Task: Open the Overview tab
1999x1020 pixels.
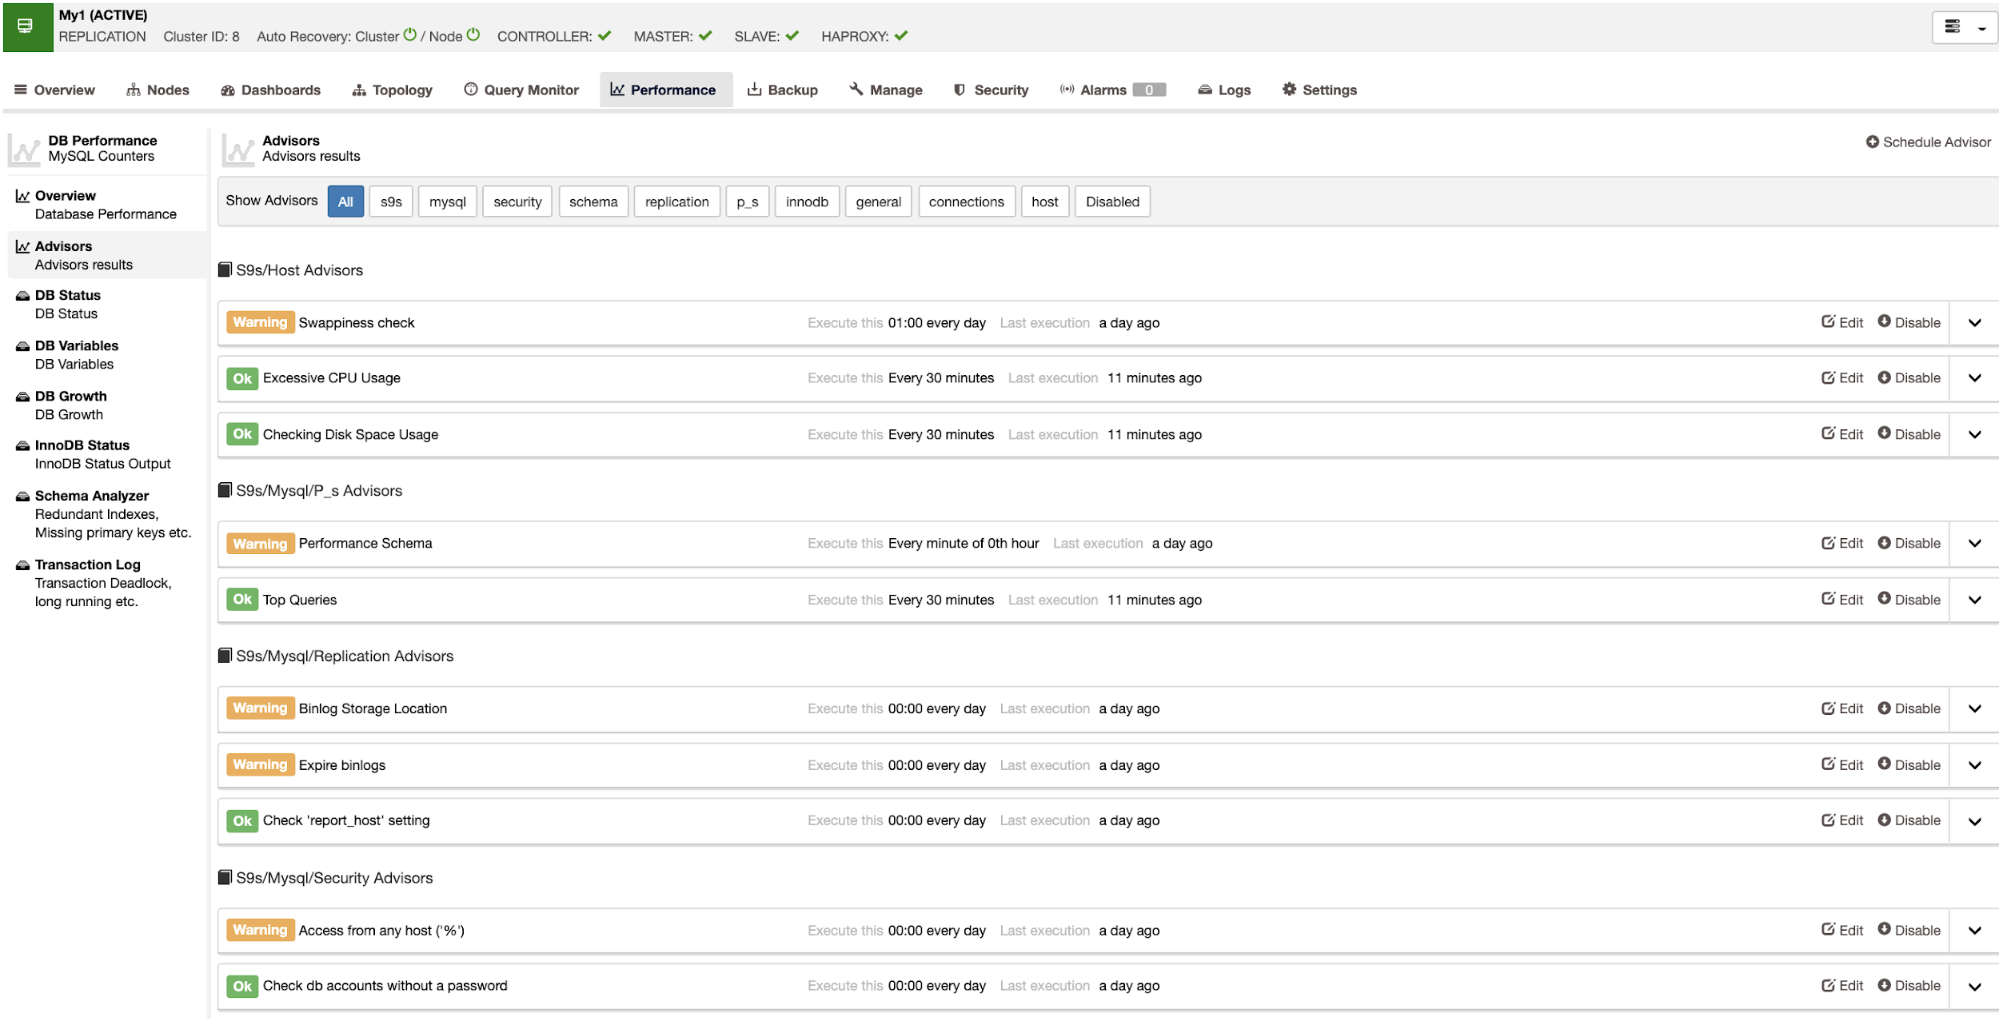Action: coord(54,90)
